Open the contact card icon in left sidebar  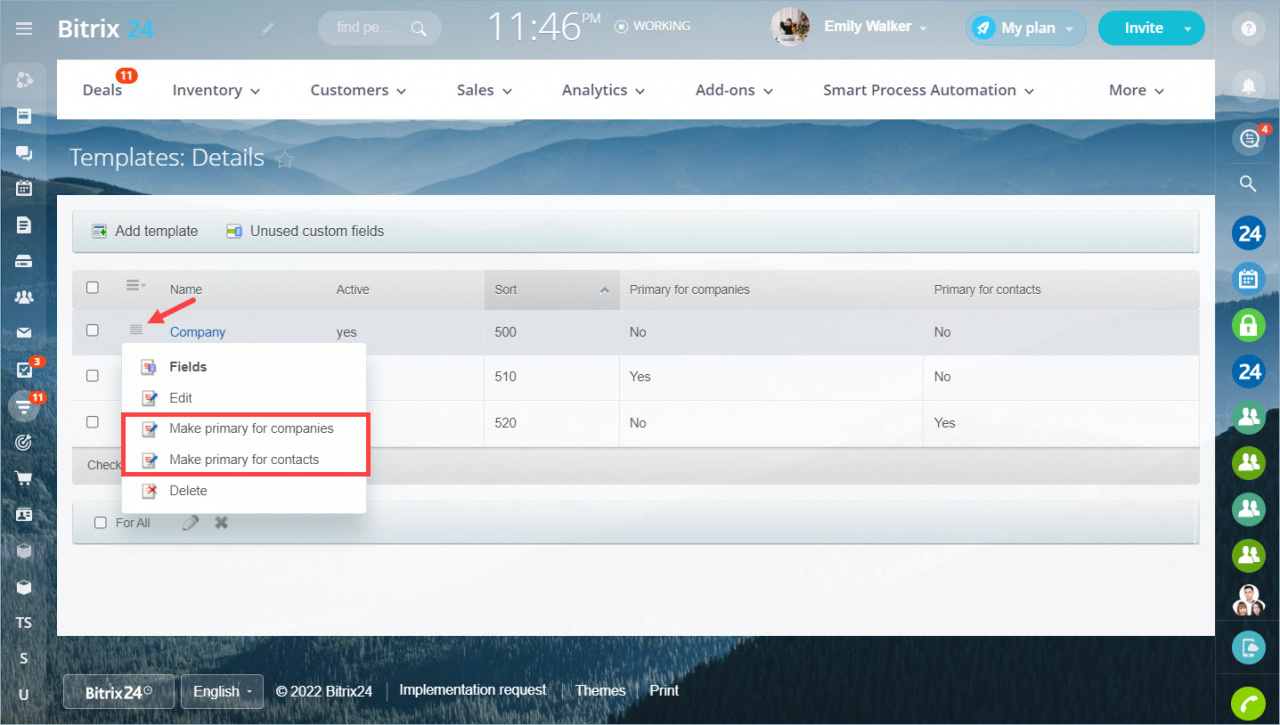[x=24, y=515]
